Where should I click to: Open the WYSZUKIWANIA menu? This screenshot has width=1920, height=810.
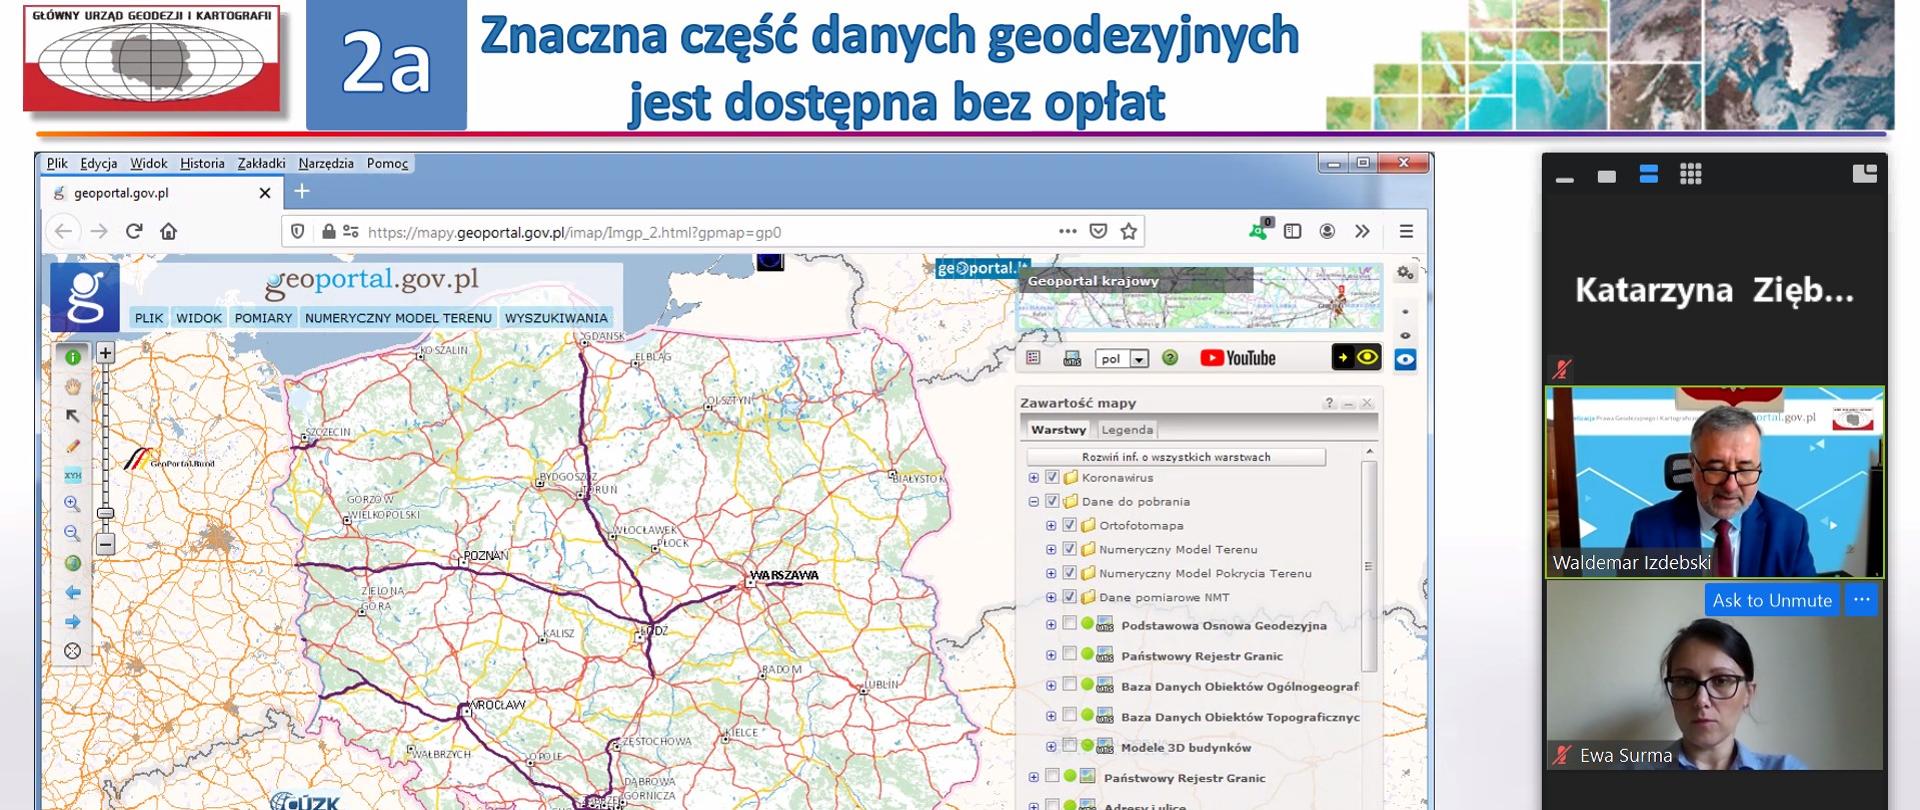click(x=556, y=318)
